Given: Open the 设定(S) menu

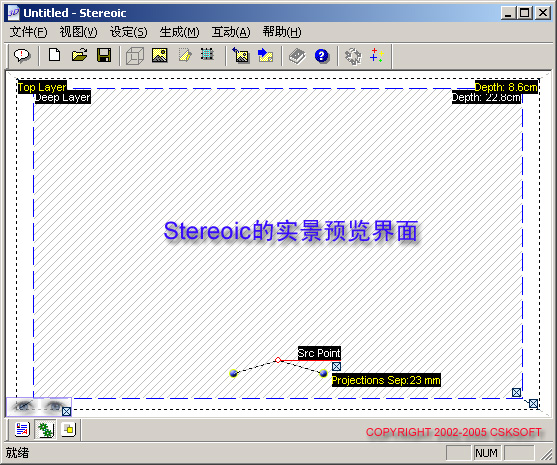Looking at the screenshot, I should click(128, 32).
